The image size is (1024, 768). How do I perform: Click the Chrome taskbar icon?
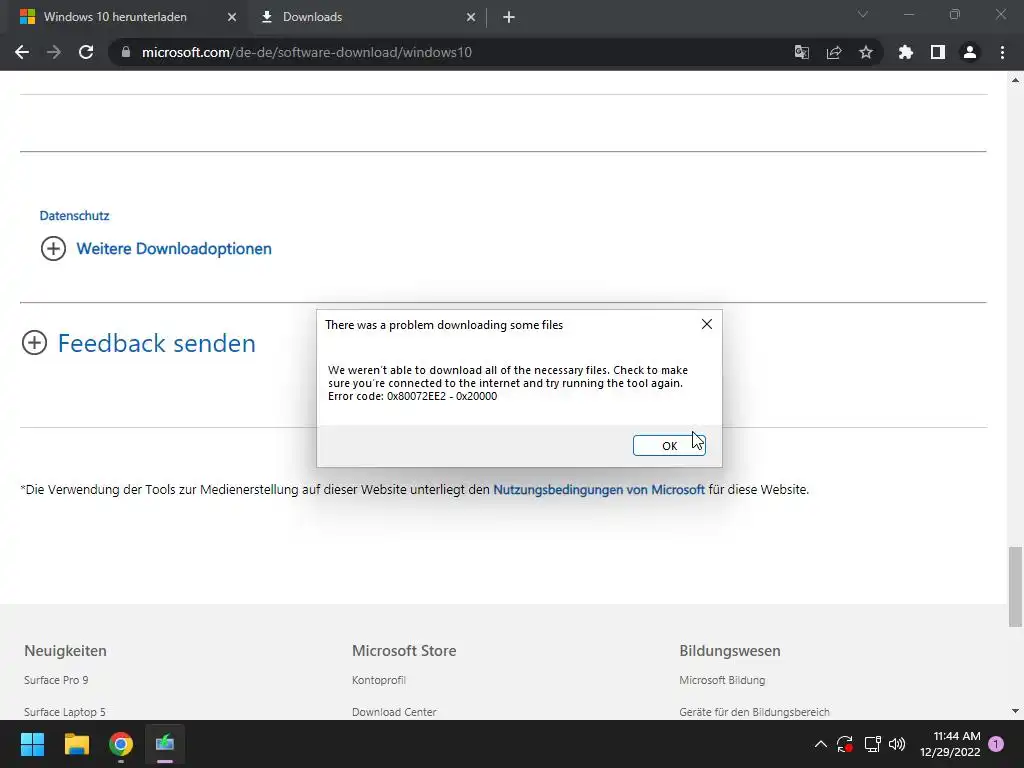pyautogui.click(x=121, y=744)
